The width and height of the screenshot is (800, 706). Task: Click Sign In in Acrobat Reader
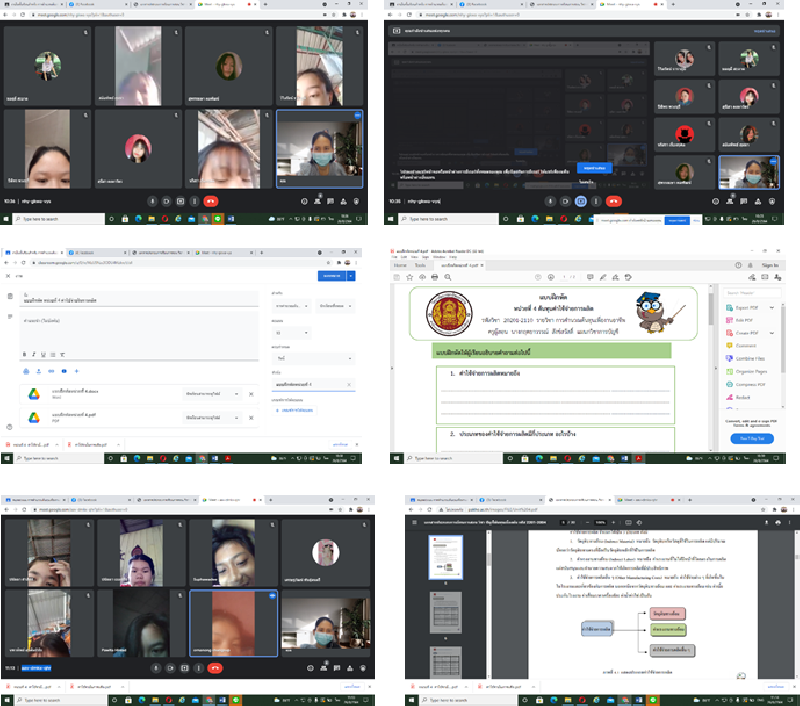pos(770,265)
